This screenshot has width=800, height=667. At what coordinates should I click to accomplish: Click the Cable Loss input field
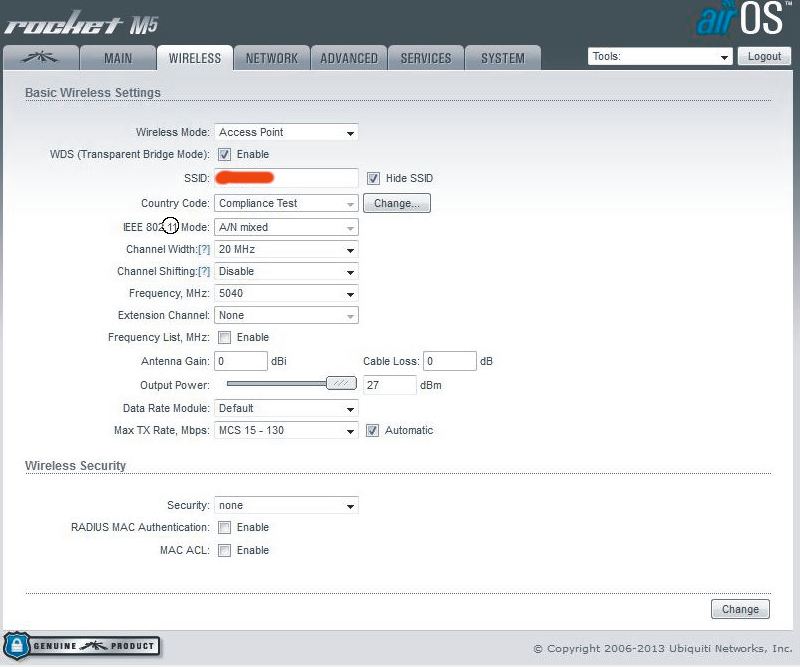[x=449, y=361]
